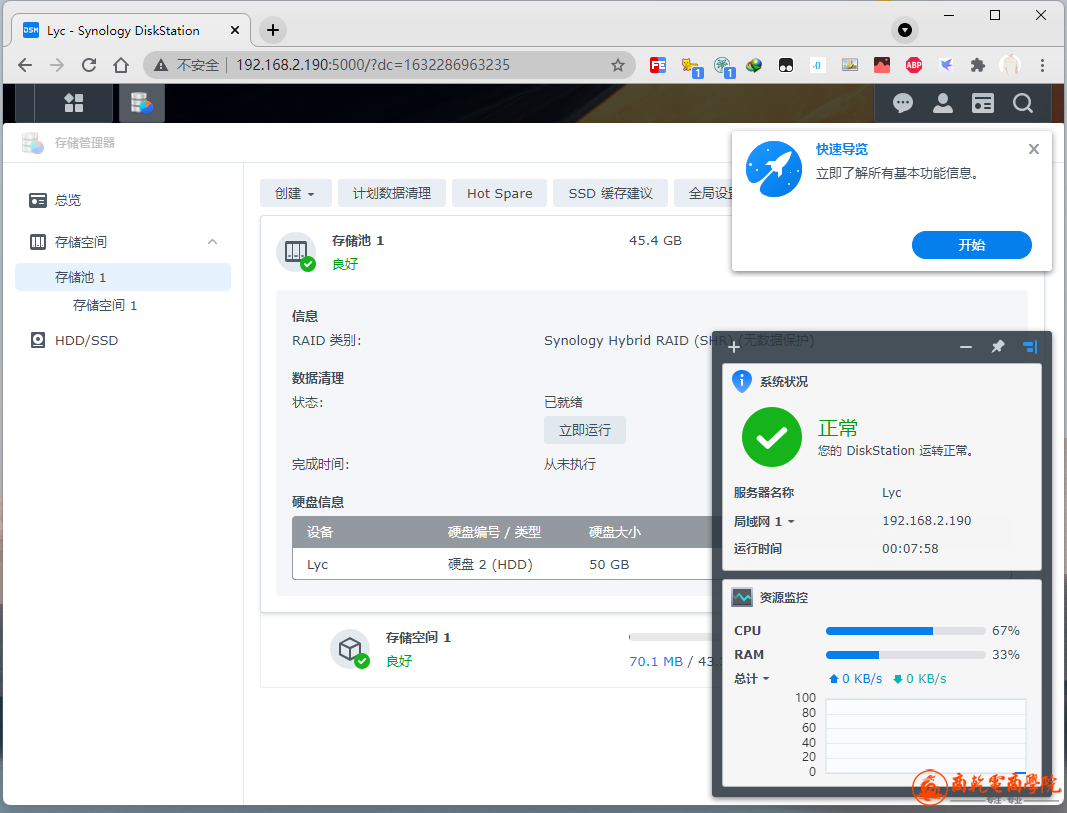Click the 不安全 security warning

tap(186, 65)
